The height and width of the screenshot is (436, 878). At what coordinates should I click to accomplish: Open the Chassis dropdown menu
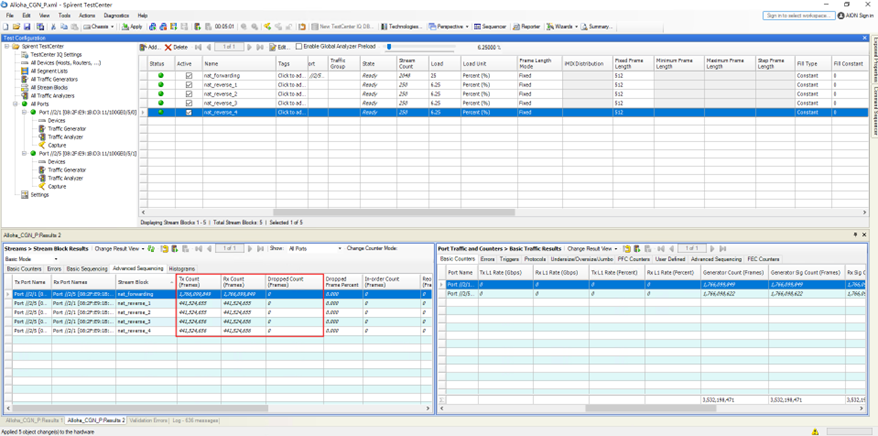(x=100, y=27)
